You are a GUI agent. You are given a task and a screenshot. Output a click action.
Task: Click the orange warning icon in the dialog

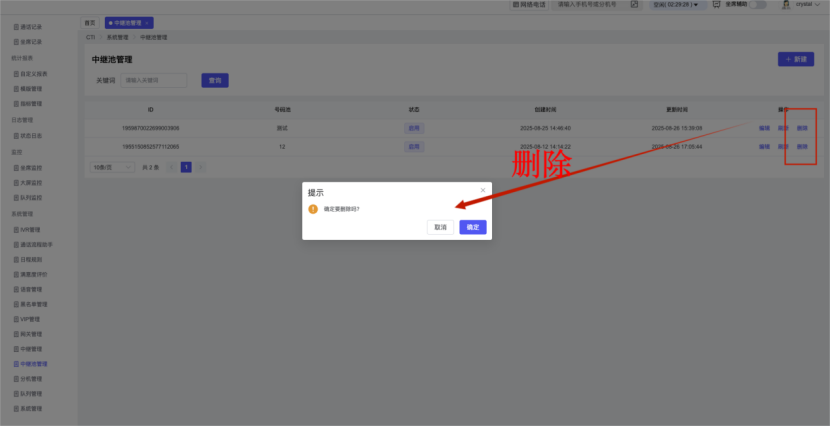point(313,209)
